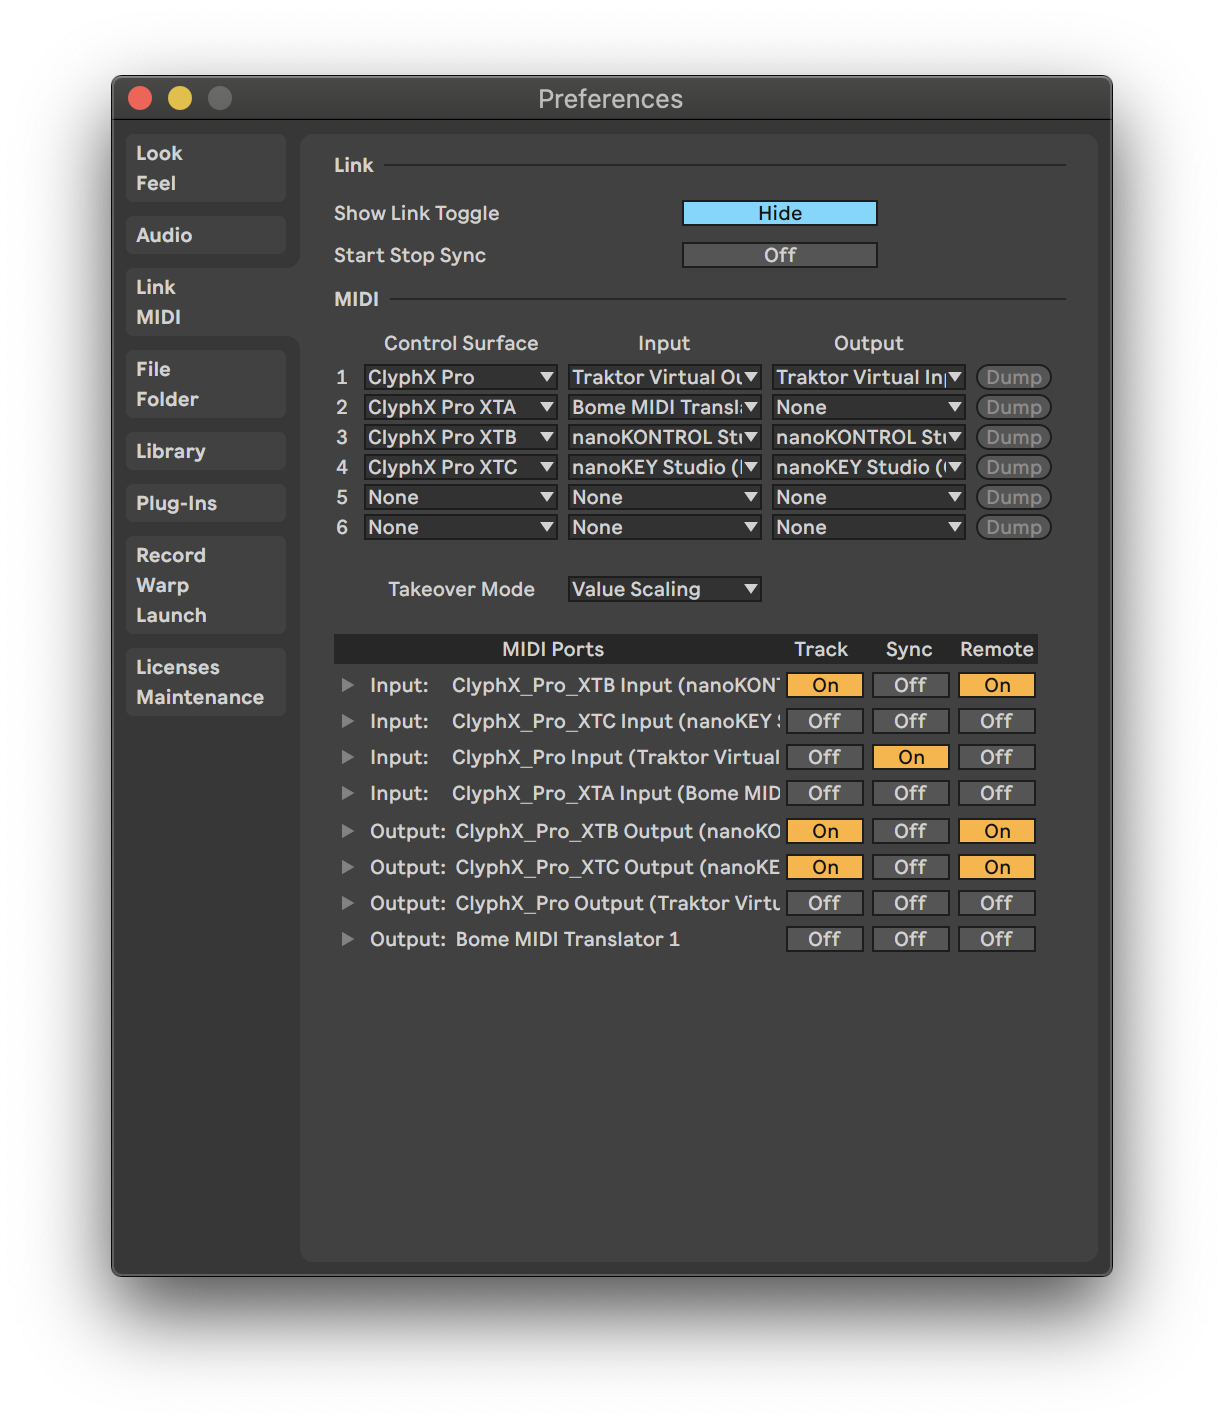Switch to the Plug-Ins tab
The height and width of the screenshot is (1424, 1224).
coord(206,503)
